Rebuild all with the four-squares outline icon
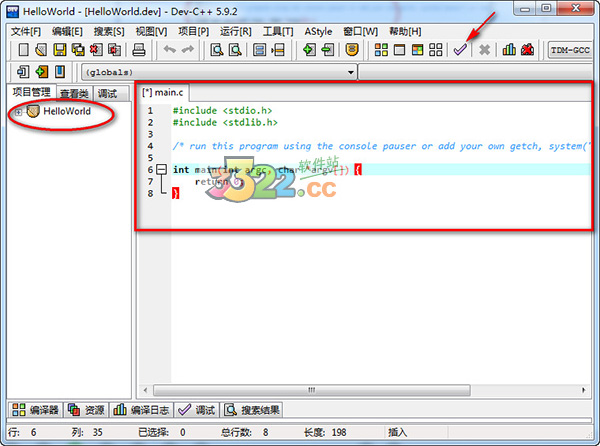Image resolution: width=600 pixels, height=446 pixels. 435,50
